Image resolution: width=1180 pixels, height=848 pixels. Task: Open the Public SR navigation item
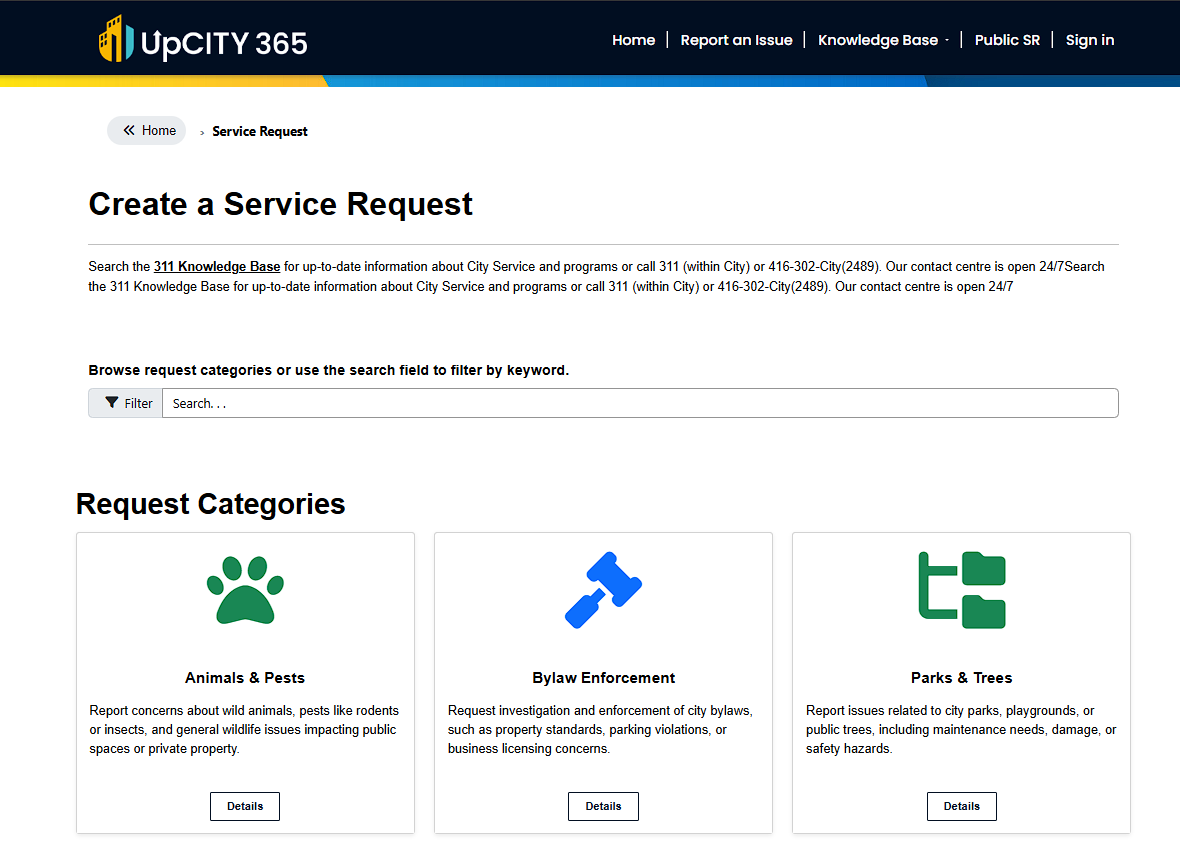pyautogui.click(x=1007, y=40)
